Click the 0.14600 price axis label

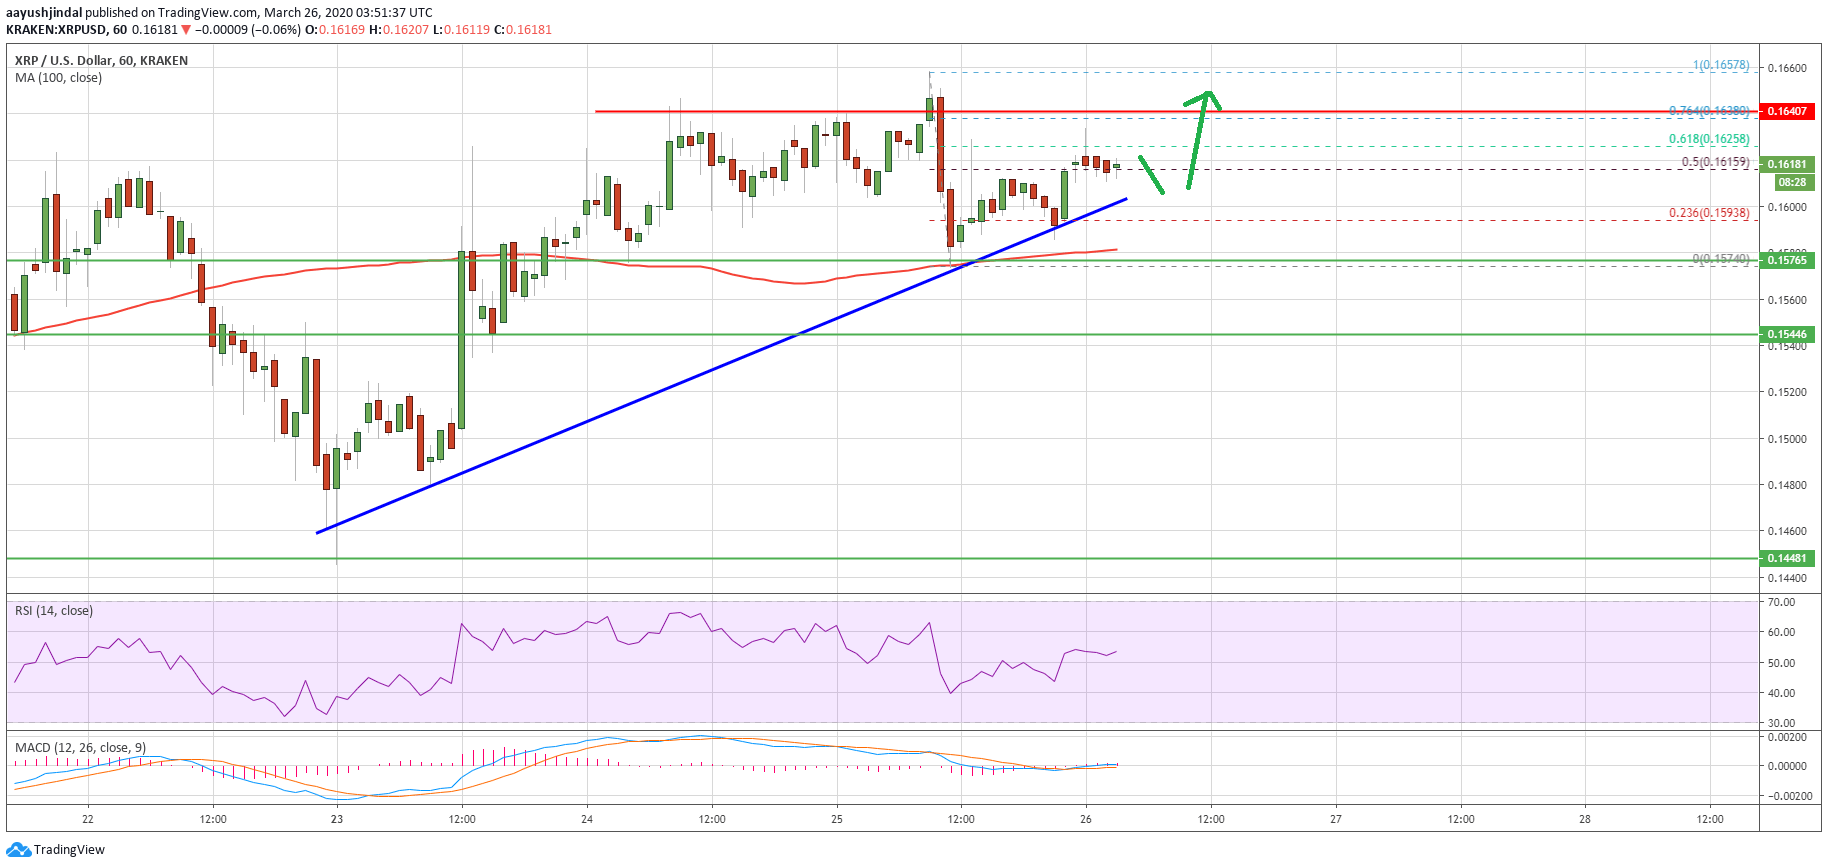click(1787, 531)
